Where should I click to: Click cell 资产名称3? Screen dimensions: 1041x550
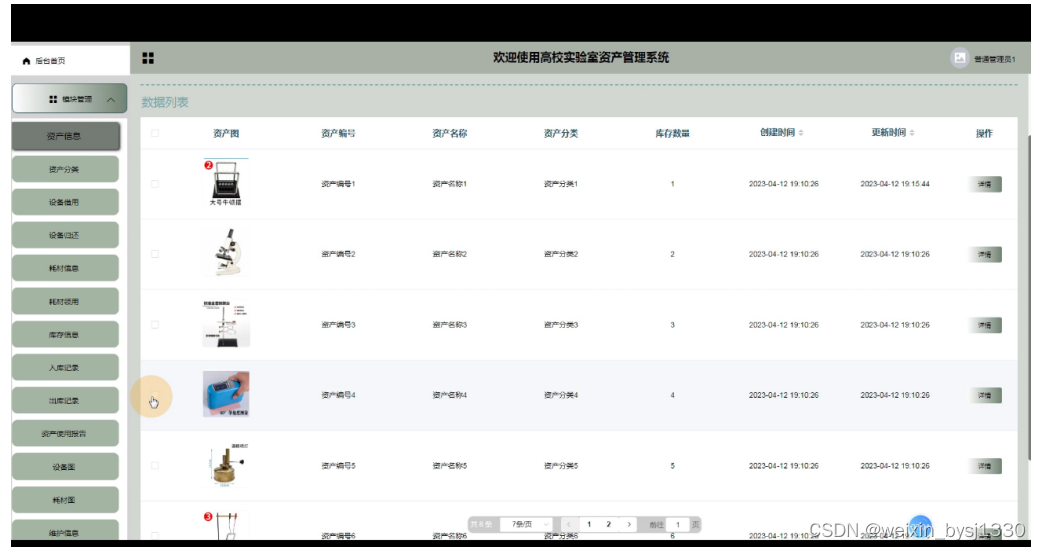click(x=449, y=325)
